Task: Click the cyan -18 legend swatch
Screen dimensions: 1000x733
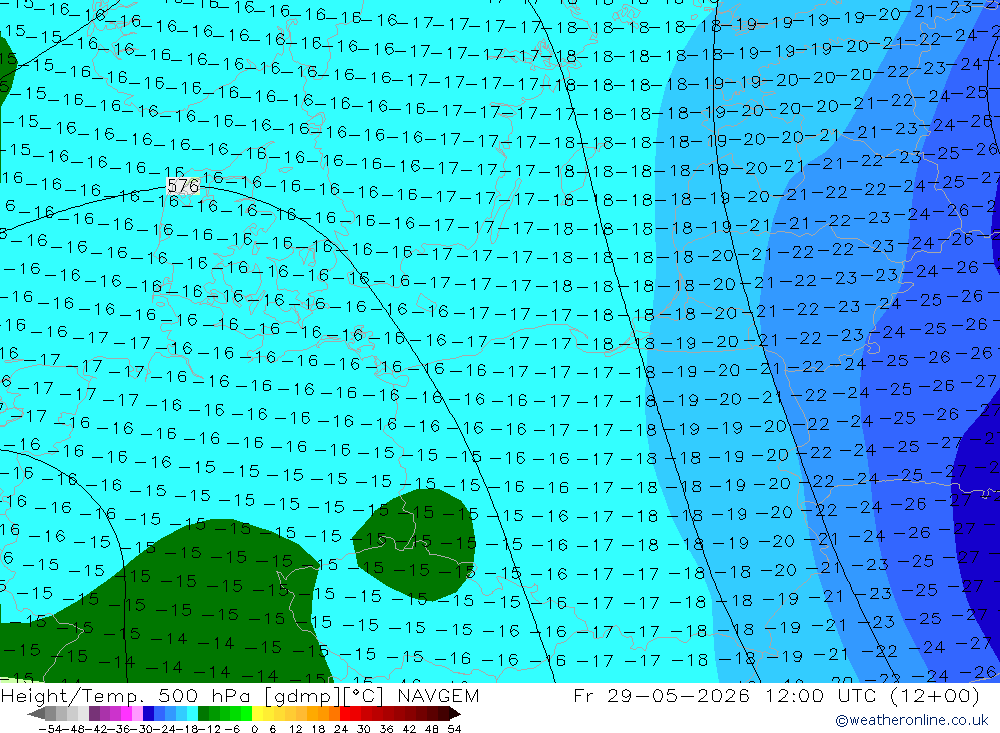Action: pos(192,714)
